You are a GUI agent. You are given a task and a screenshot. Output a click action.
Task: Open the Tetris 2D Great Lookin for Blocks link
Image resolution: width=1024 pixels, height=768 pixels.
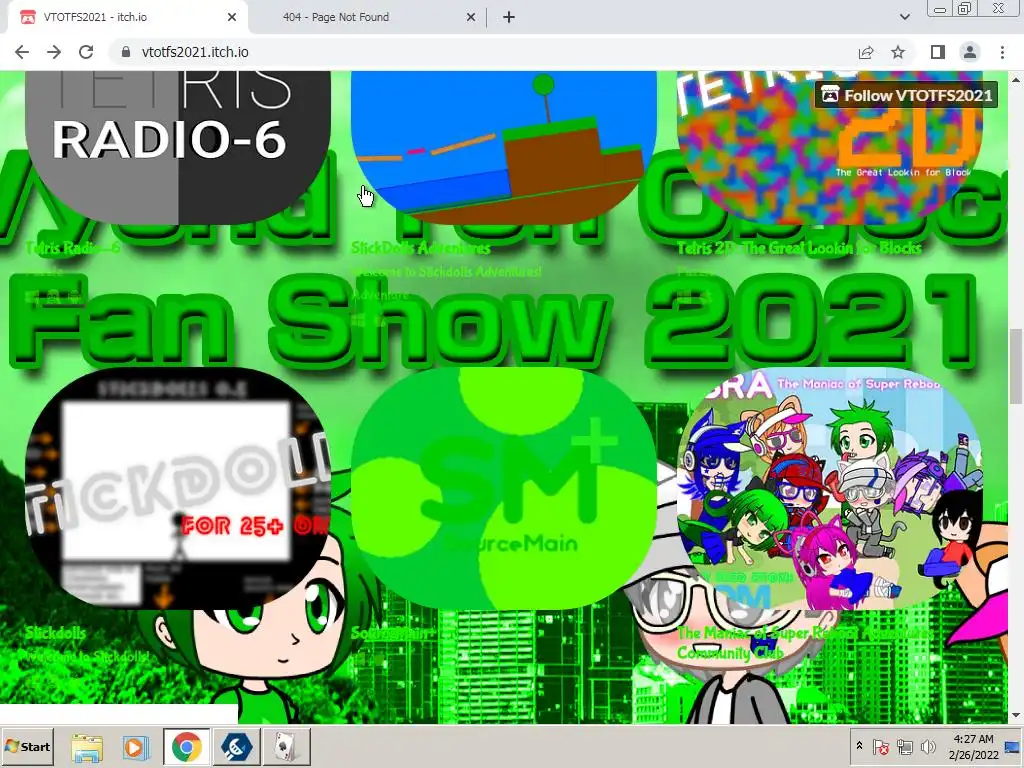(x=799, y=248)
